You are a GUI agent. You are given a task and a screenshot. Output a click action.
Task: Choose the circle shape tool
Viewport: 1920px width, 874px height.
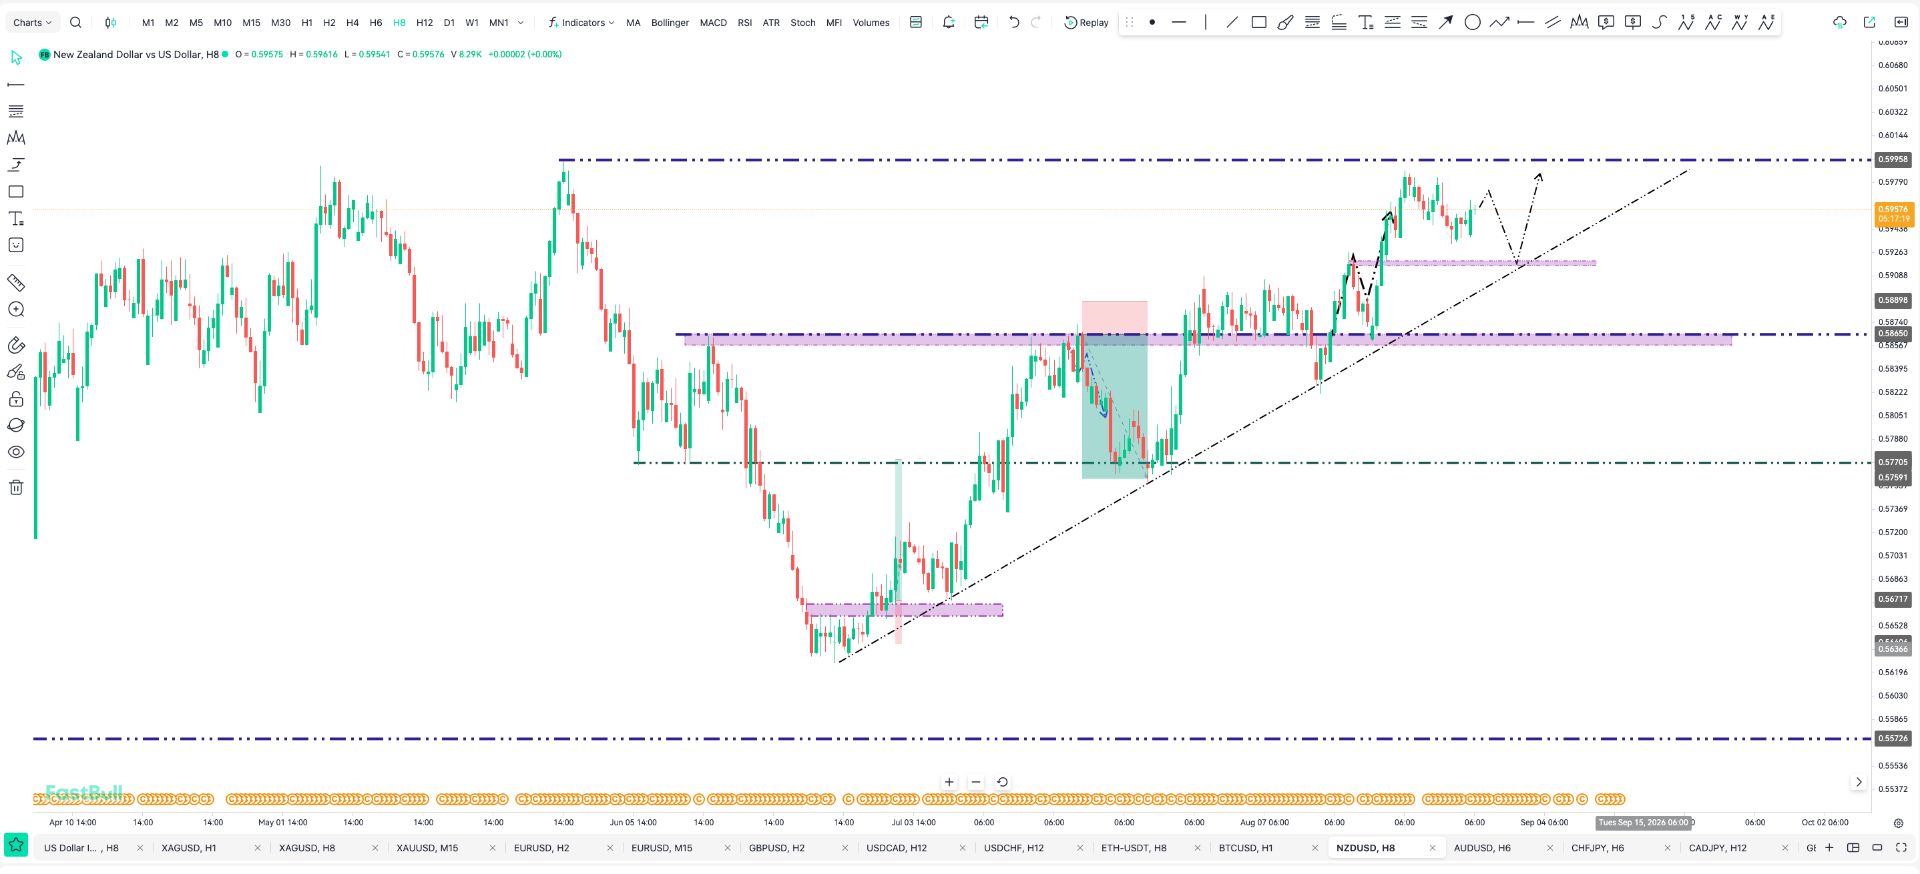click(x=1472, y=22)
